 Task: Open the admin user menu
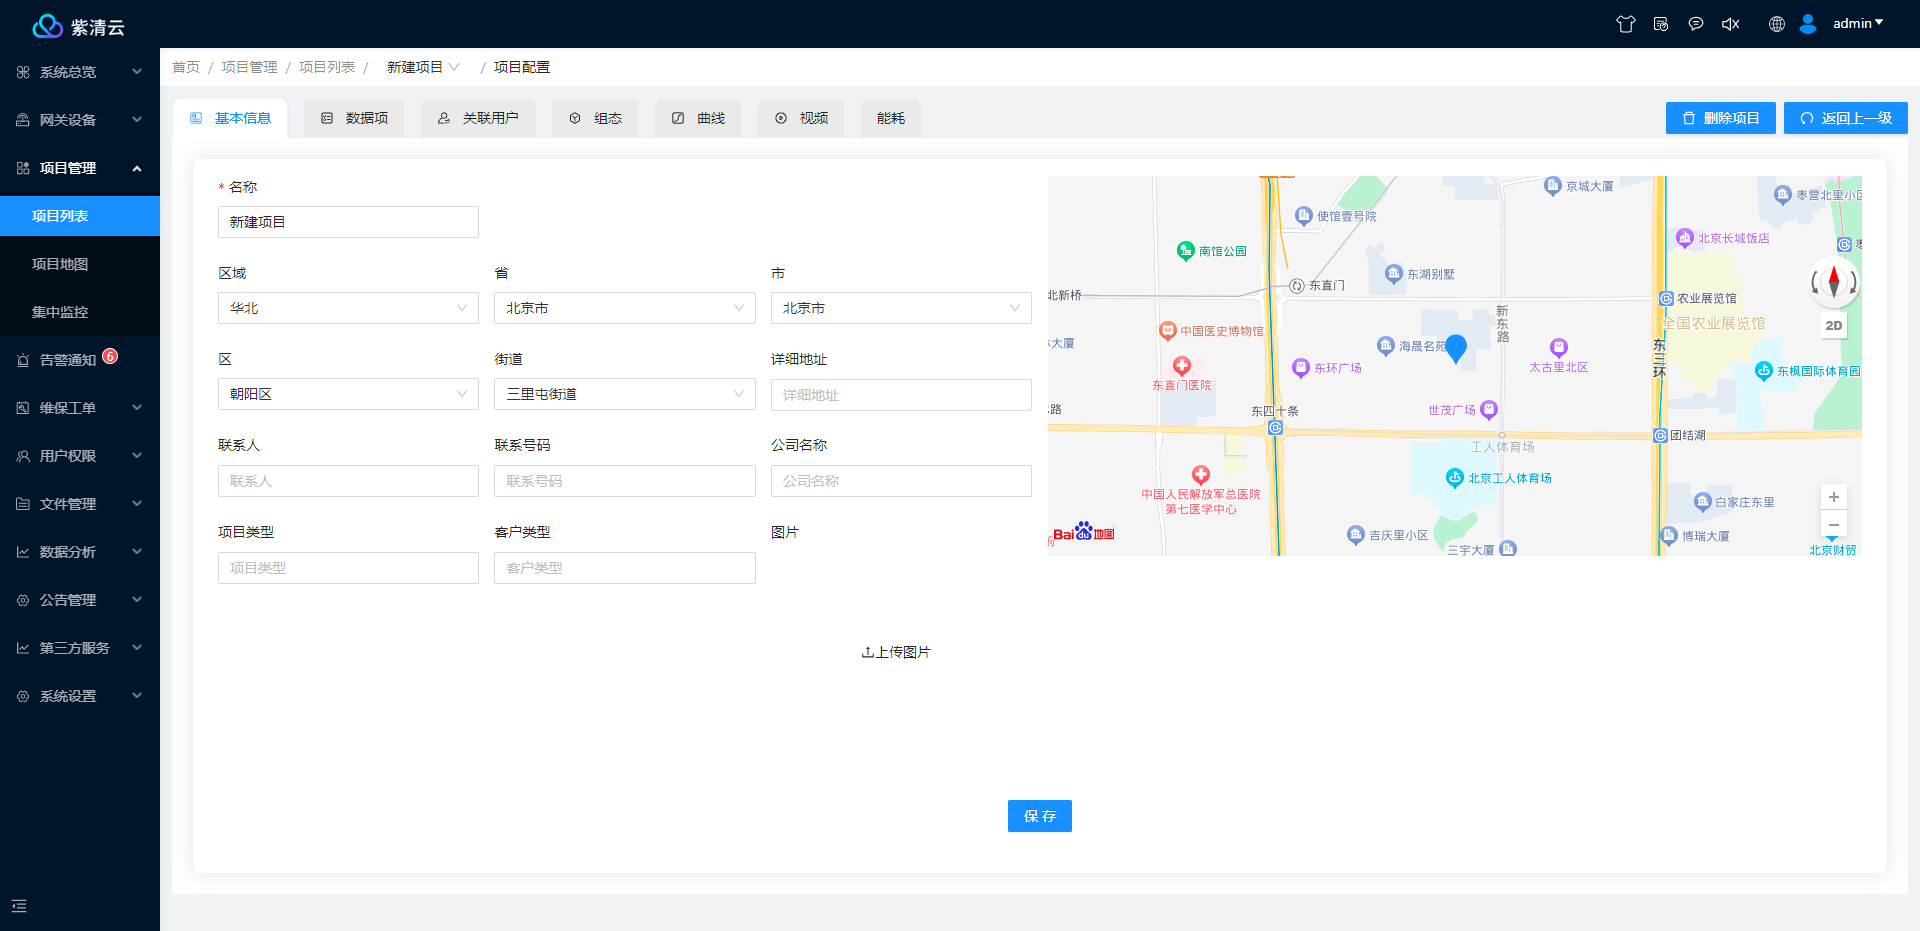(x=1858, y=23)
